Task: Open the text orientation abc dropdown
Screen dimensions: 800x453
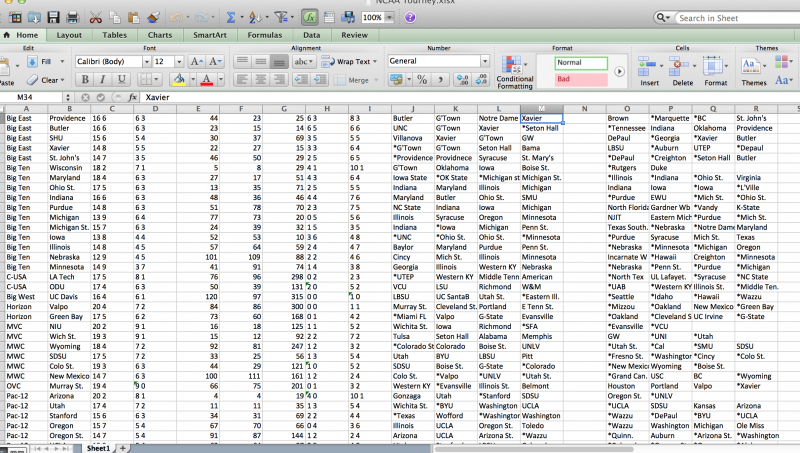Action: pyautogui.click(x=304, y=62)
